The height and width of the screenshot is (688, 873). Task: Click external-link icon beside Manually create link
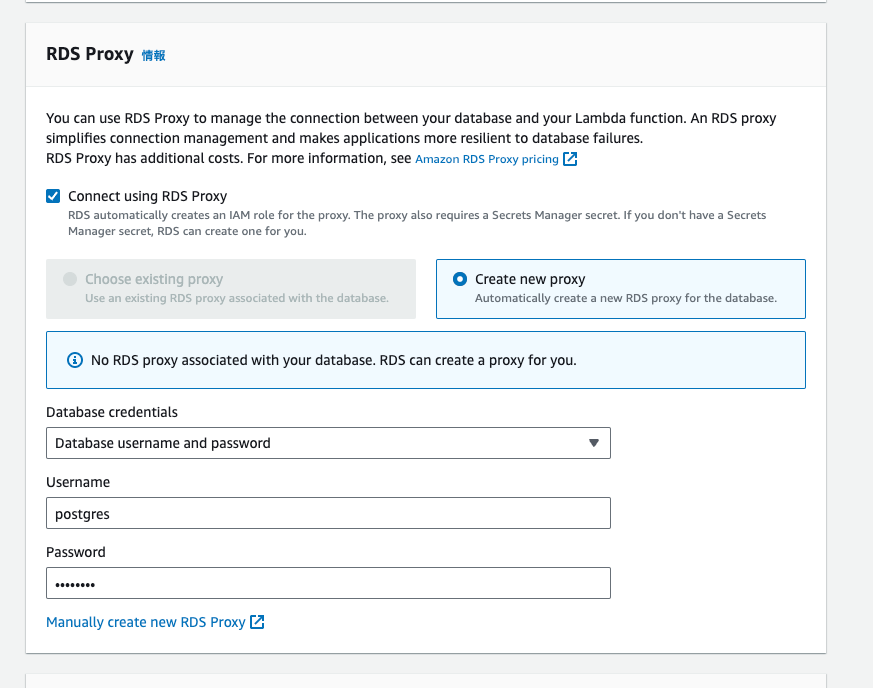point(257,622)
